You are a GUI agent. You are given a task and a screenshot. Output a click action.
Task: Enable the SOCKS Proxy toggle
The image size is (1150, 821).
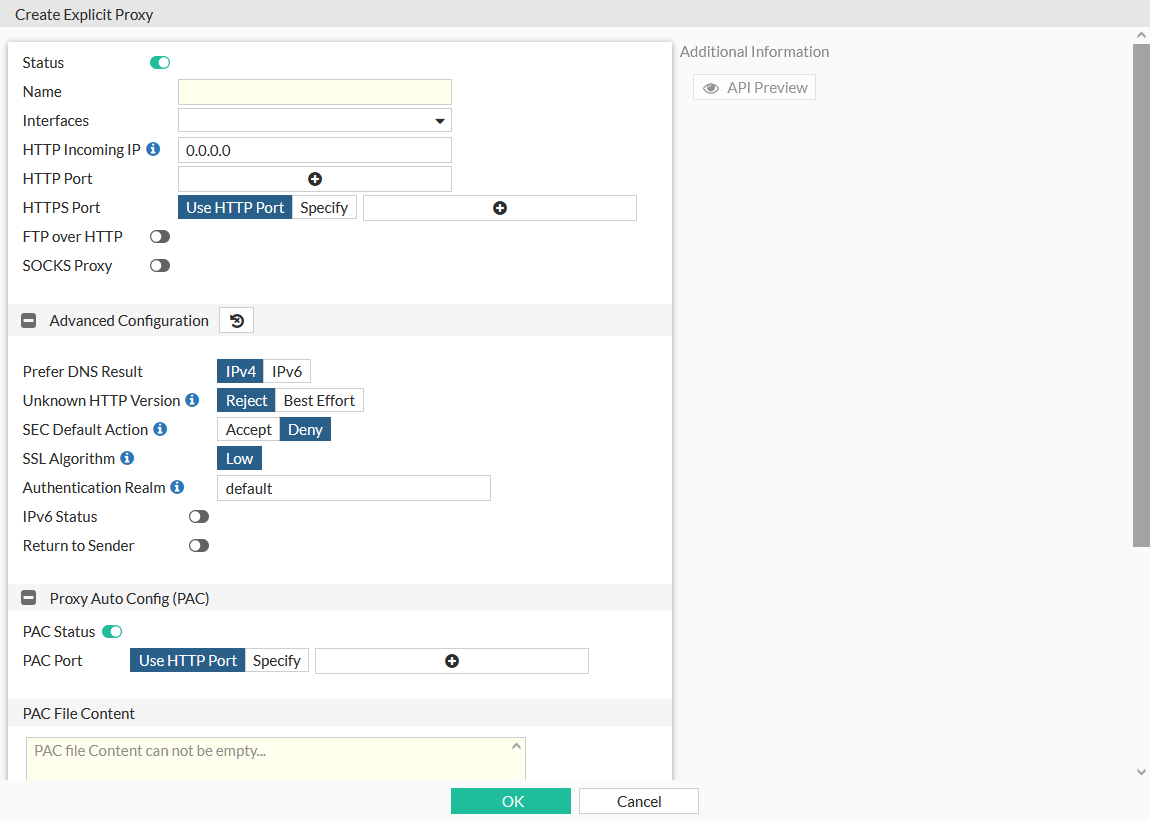pos(160,266)
